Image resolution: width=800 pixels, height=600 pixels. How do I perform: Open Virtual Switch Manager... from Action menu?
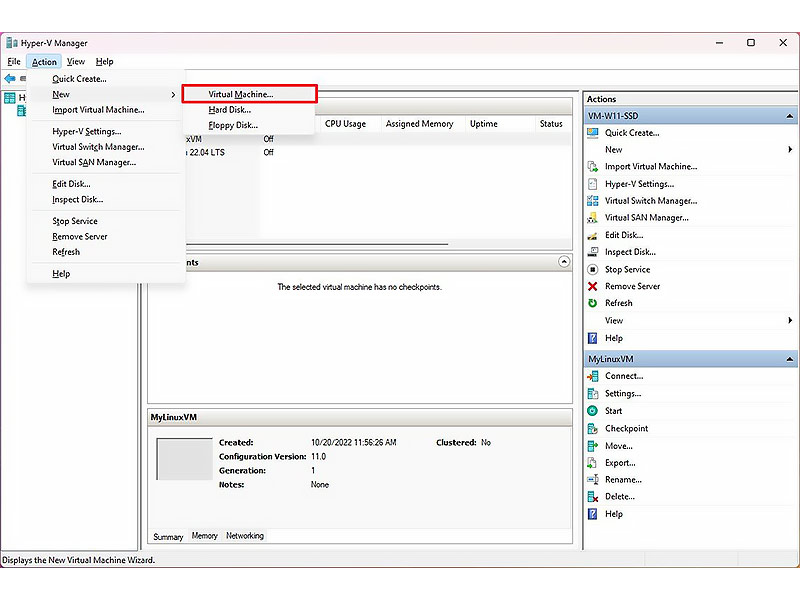[x=106, y=147]
